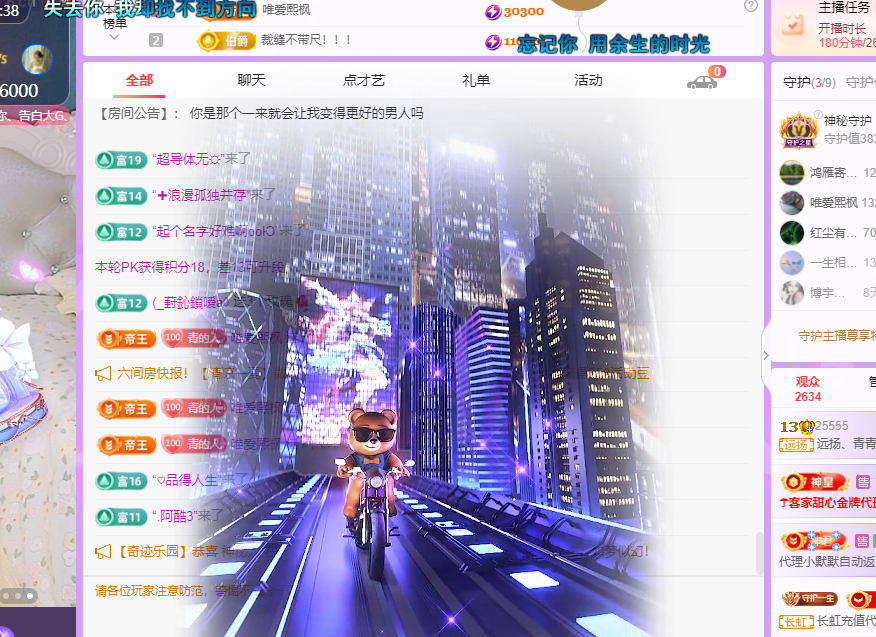The width and height of the screenshot is (876, 637).
Task: Click the 守护一生 badge
Action: pos(810,599)
